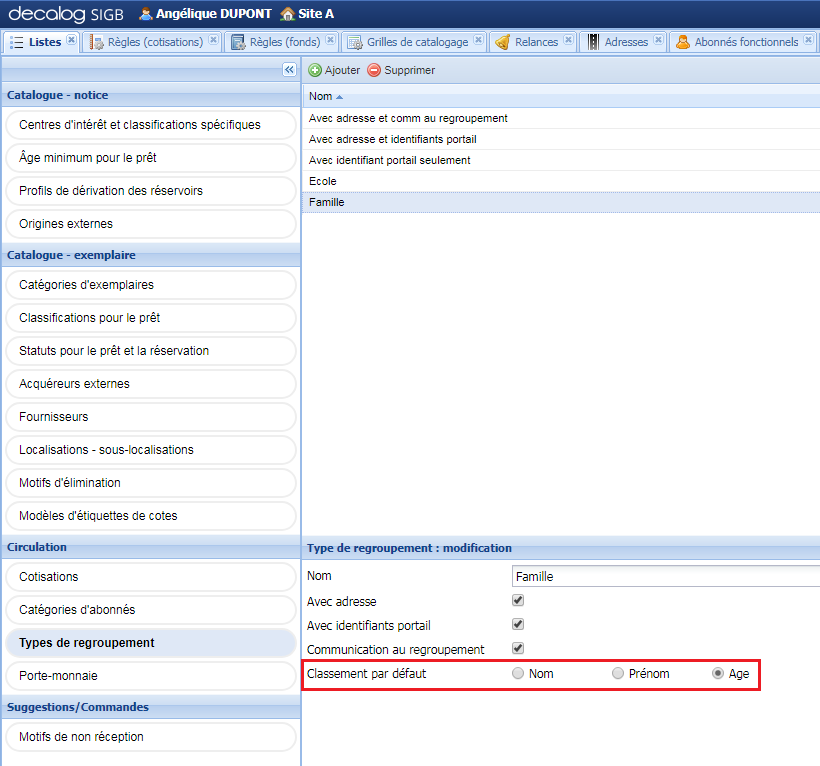Select the Nom radio button
The width and height of the screenshot is (820, 766).
point(518,674)
